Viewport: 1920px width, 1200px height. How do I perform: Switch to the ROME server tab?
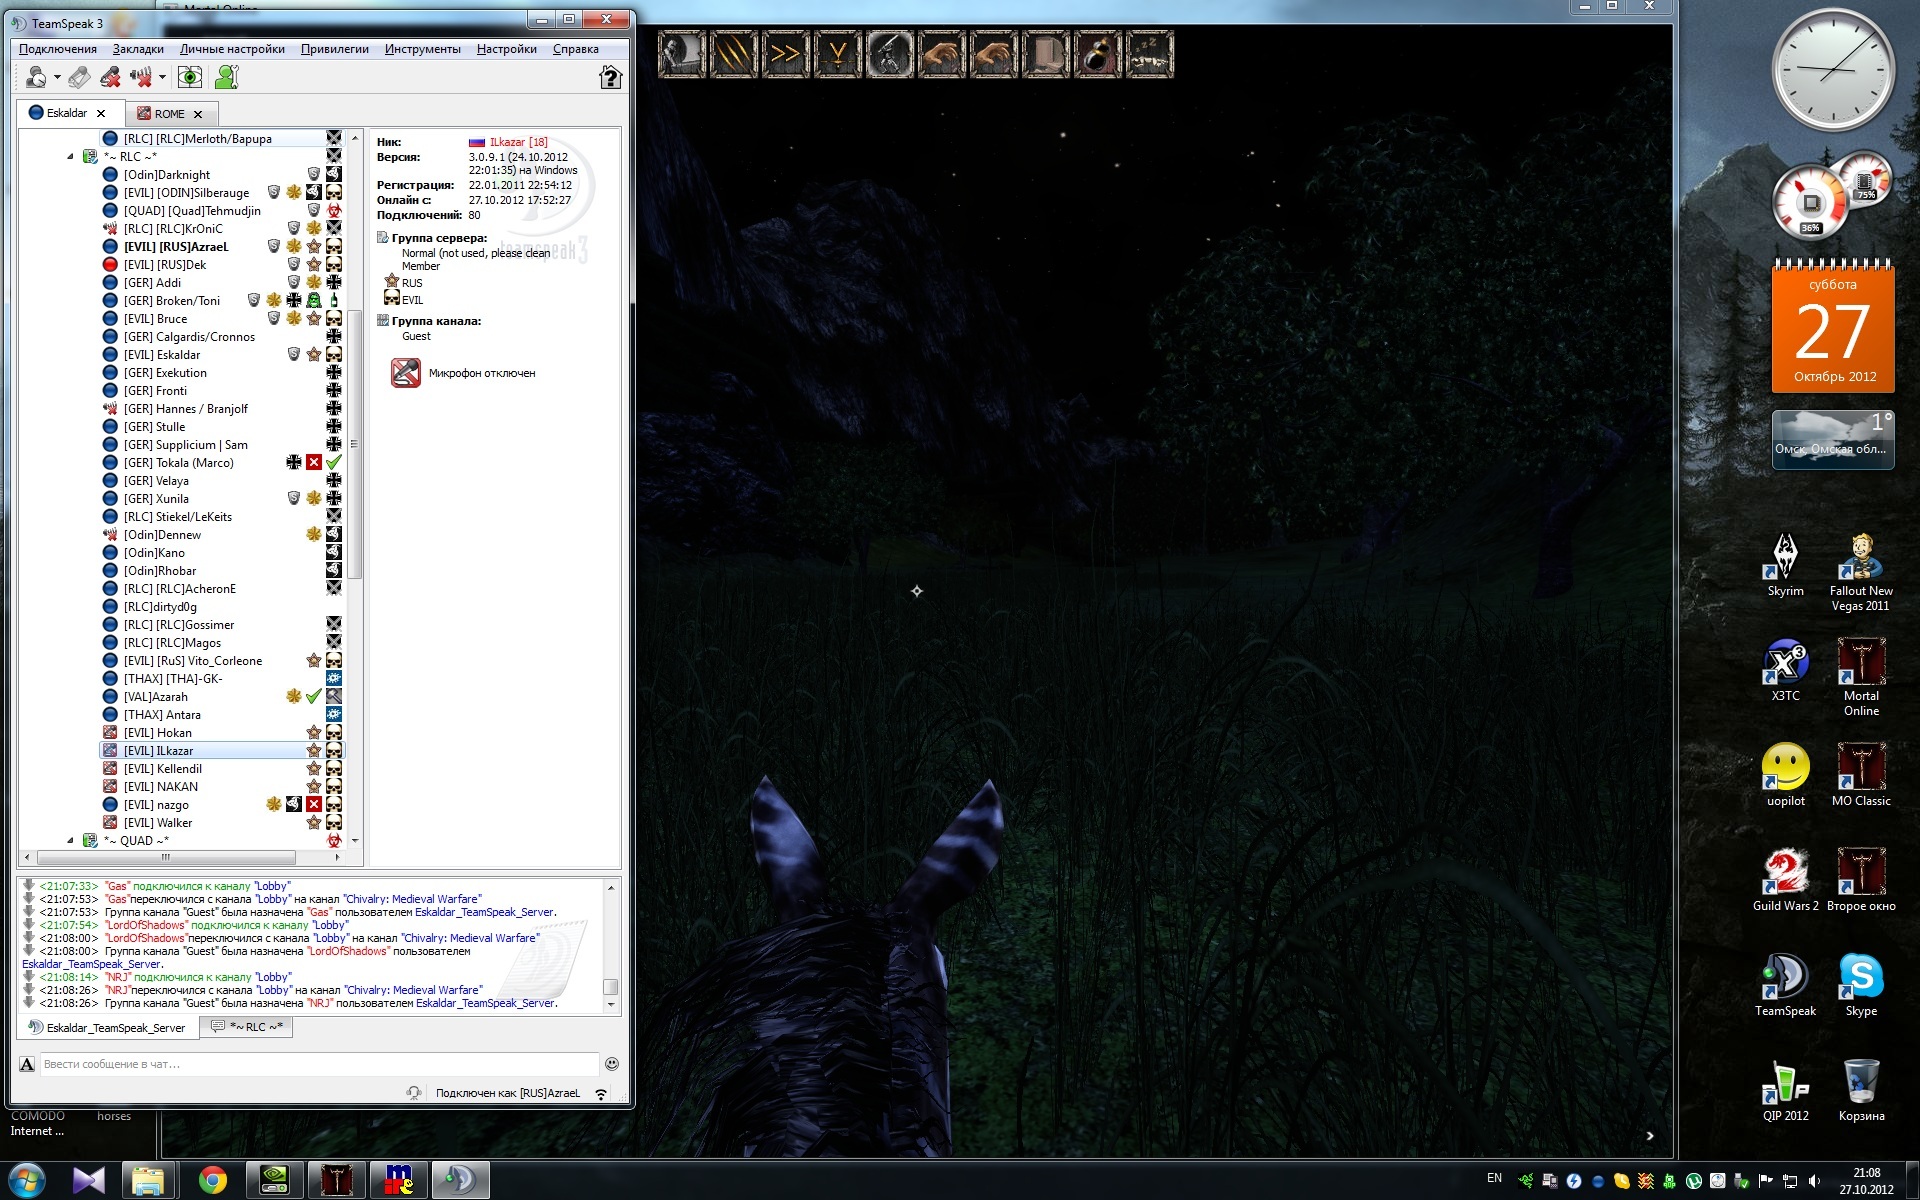169,114
